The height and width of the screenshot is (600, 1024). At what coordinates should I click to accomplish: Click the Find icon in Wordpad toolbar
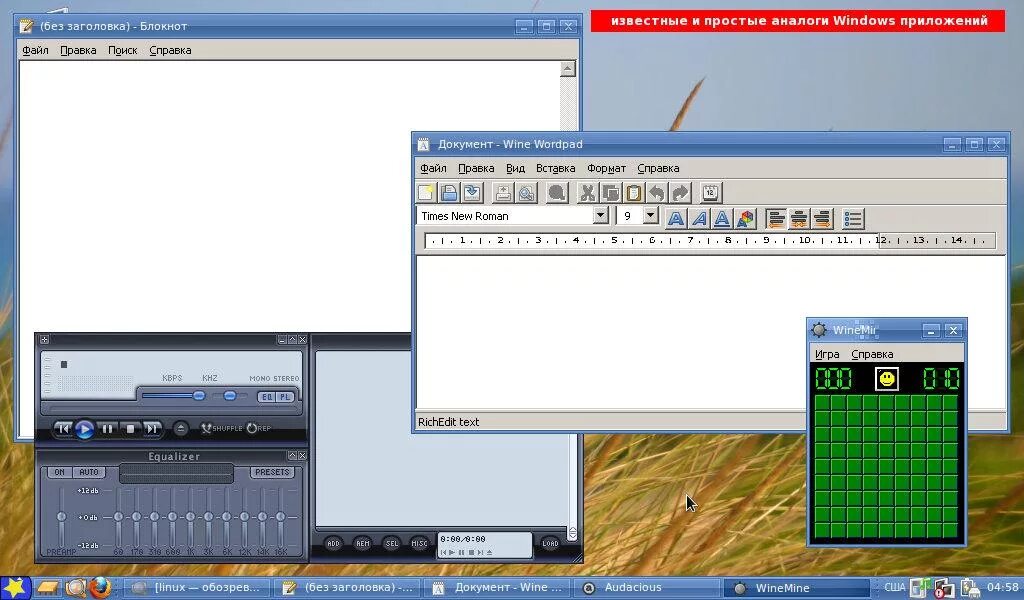pos(556,193)
